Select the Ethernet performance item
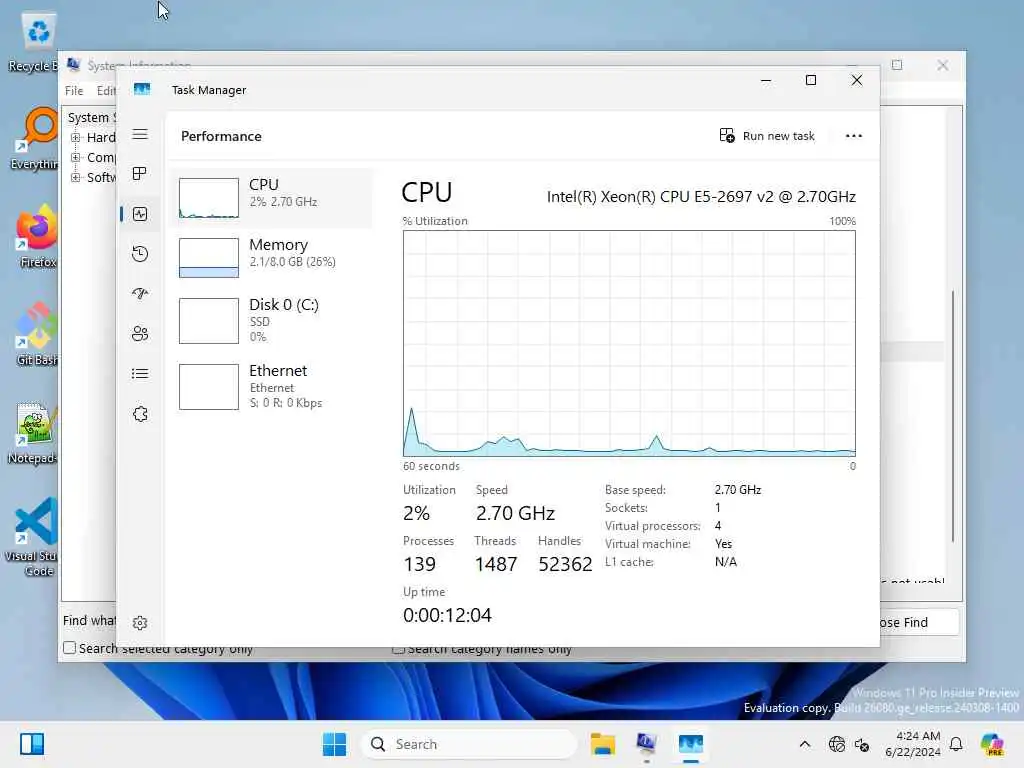Viewport: 1024px width, 768px height. [272, 387]
